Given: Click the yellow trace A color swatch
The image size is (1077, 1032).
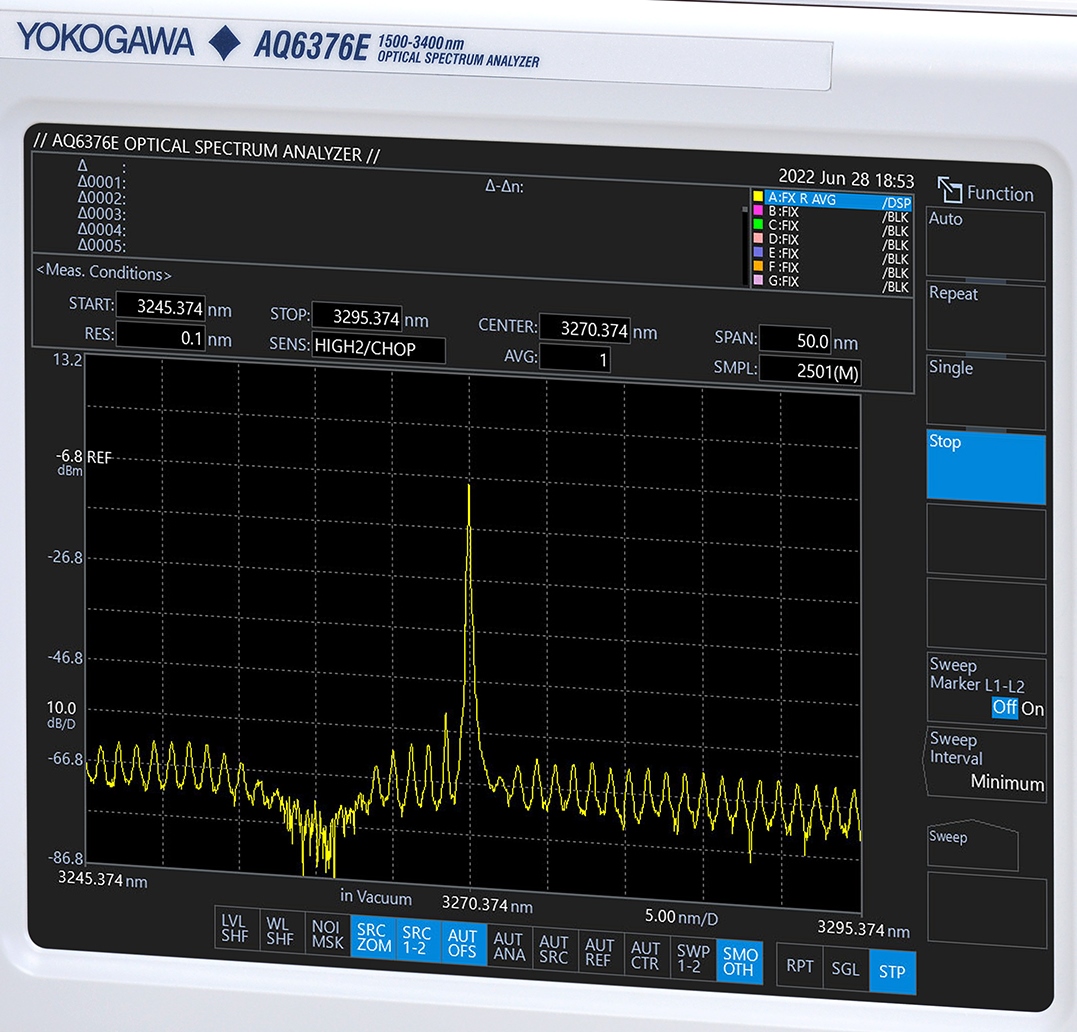Looking at the screenshot, I should click(x=759, y=198).
